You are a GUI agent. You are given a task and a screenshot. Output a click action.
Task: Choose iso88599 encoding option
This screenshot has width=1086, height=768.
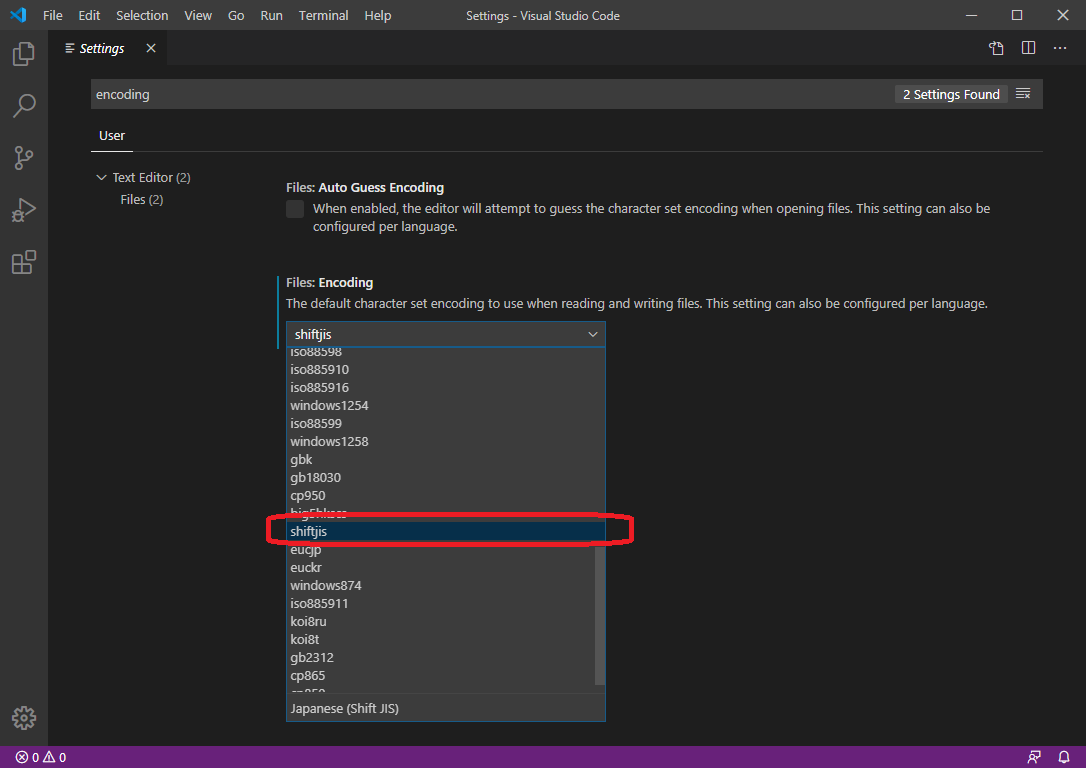click(x=445, y=424)
